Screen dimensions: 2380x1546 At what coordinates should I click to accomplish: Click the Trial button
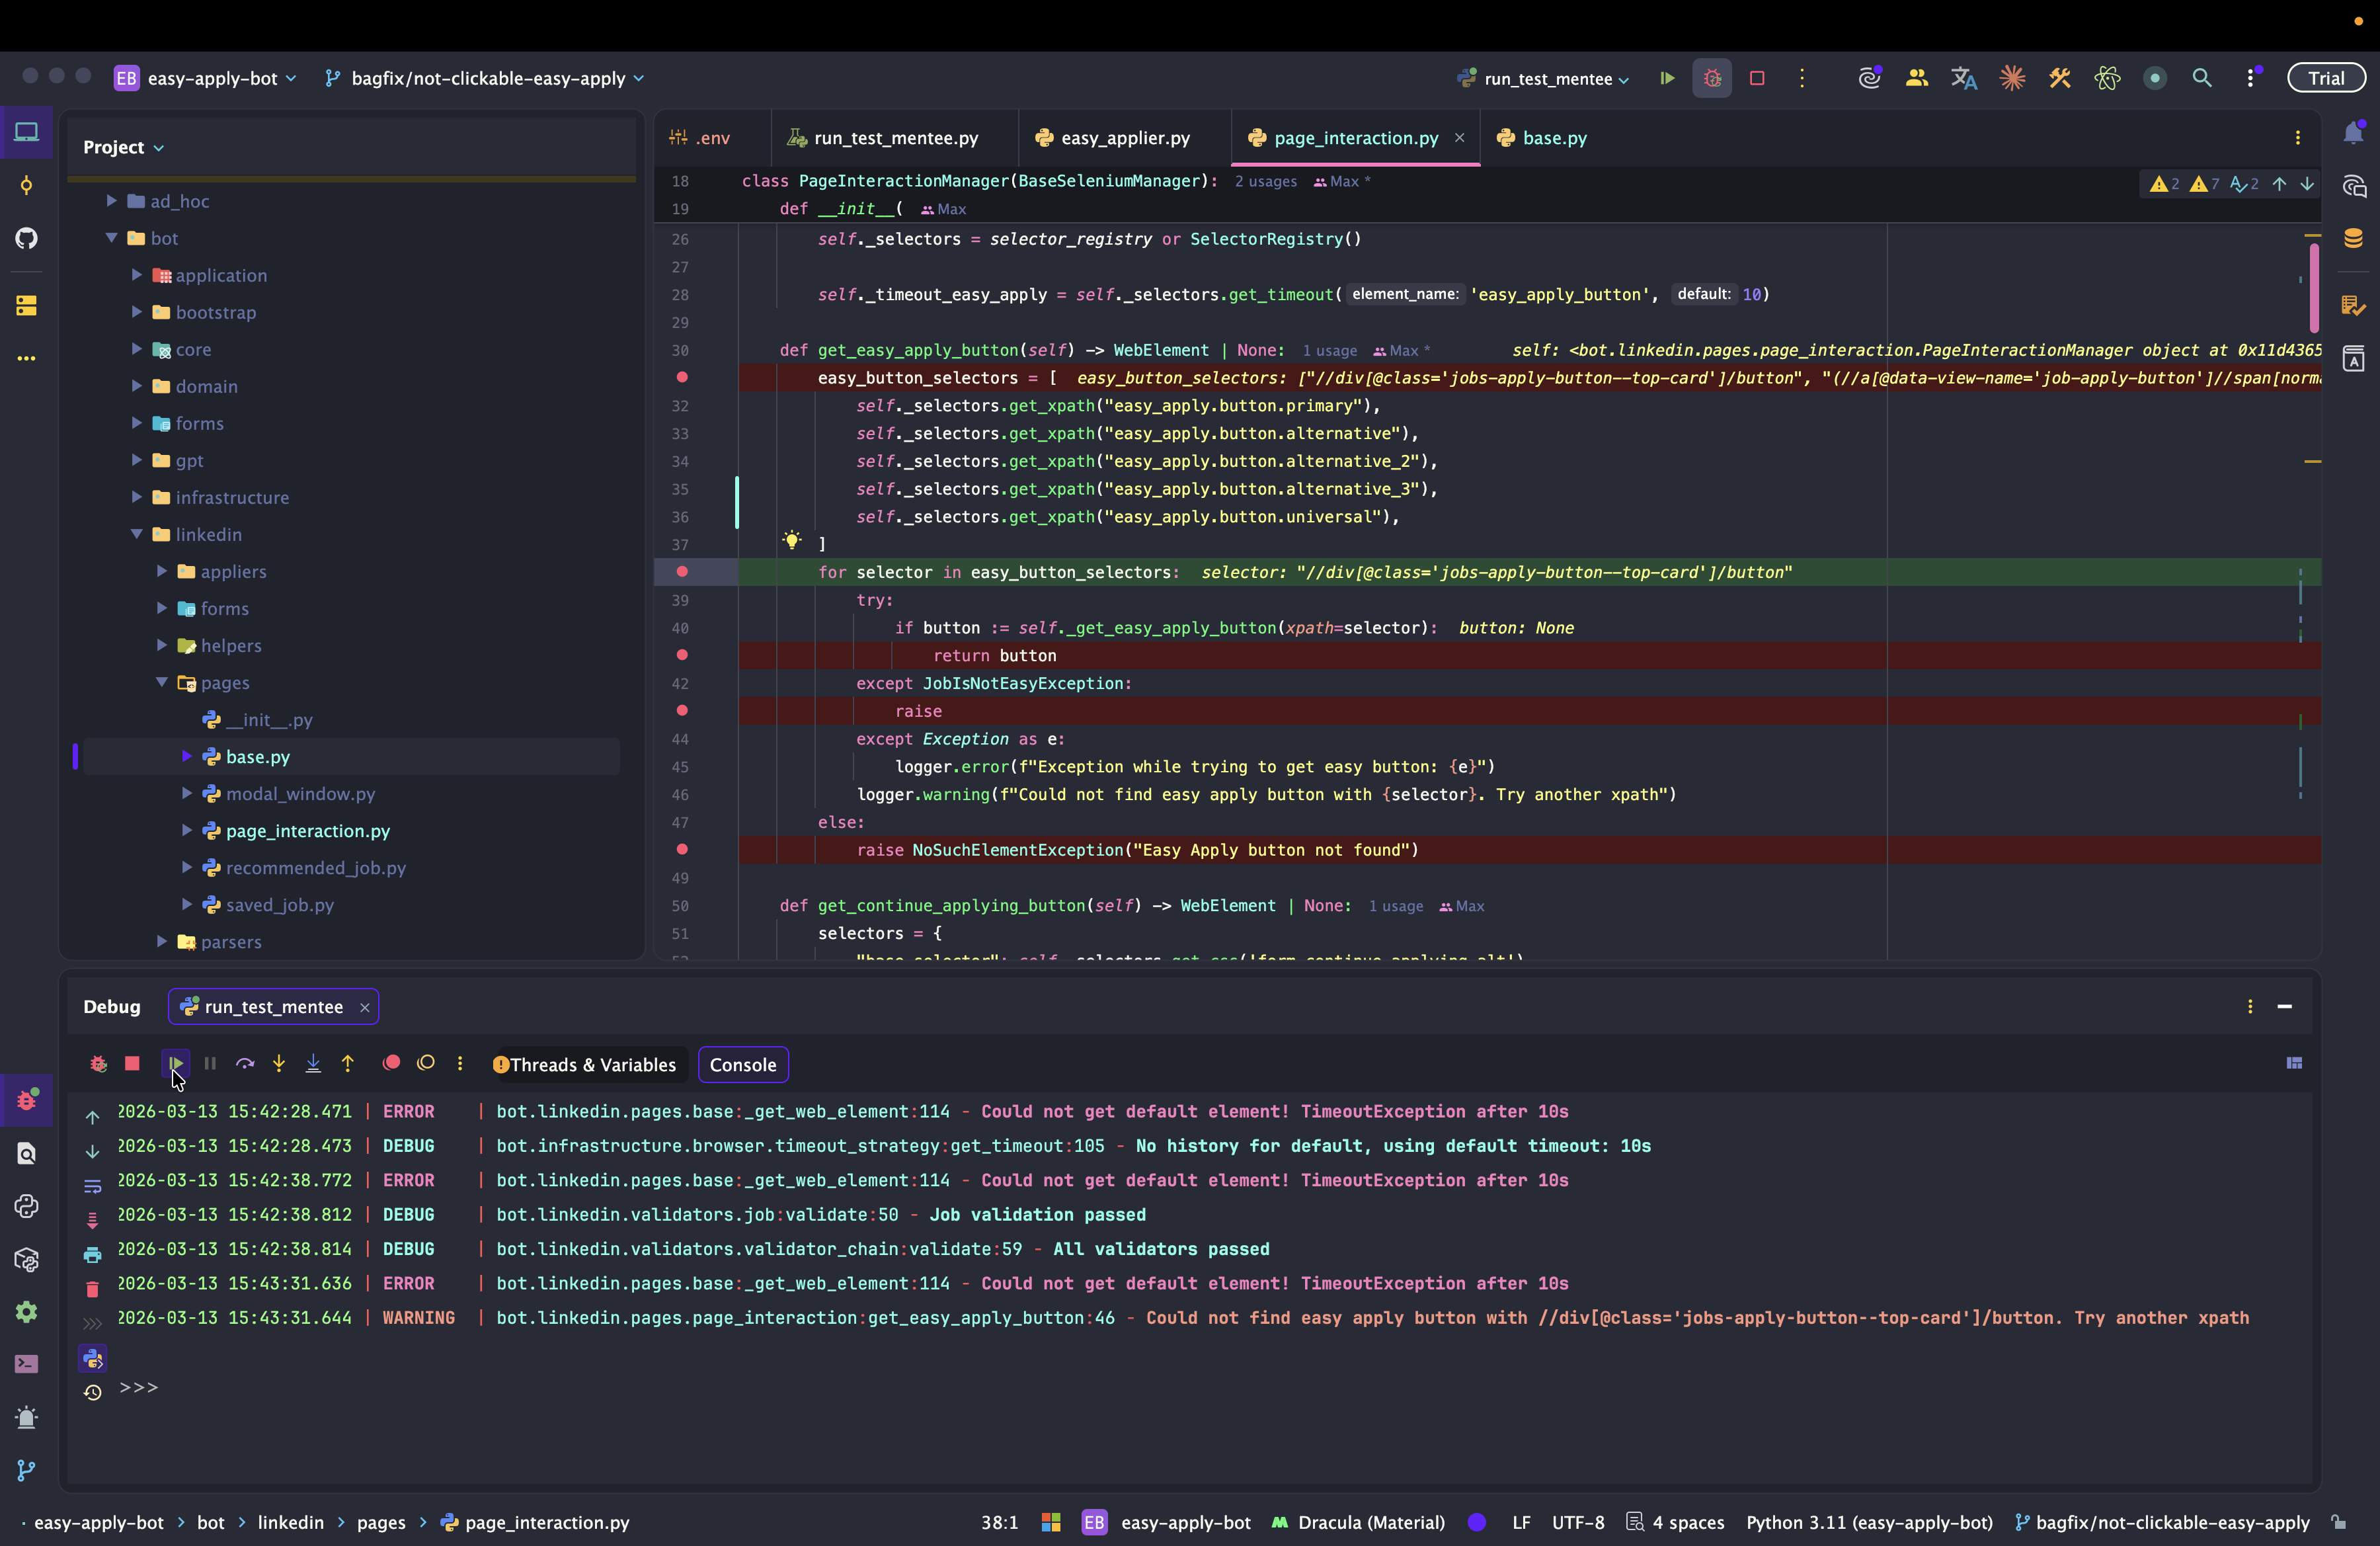click(x=2326, y=78)
